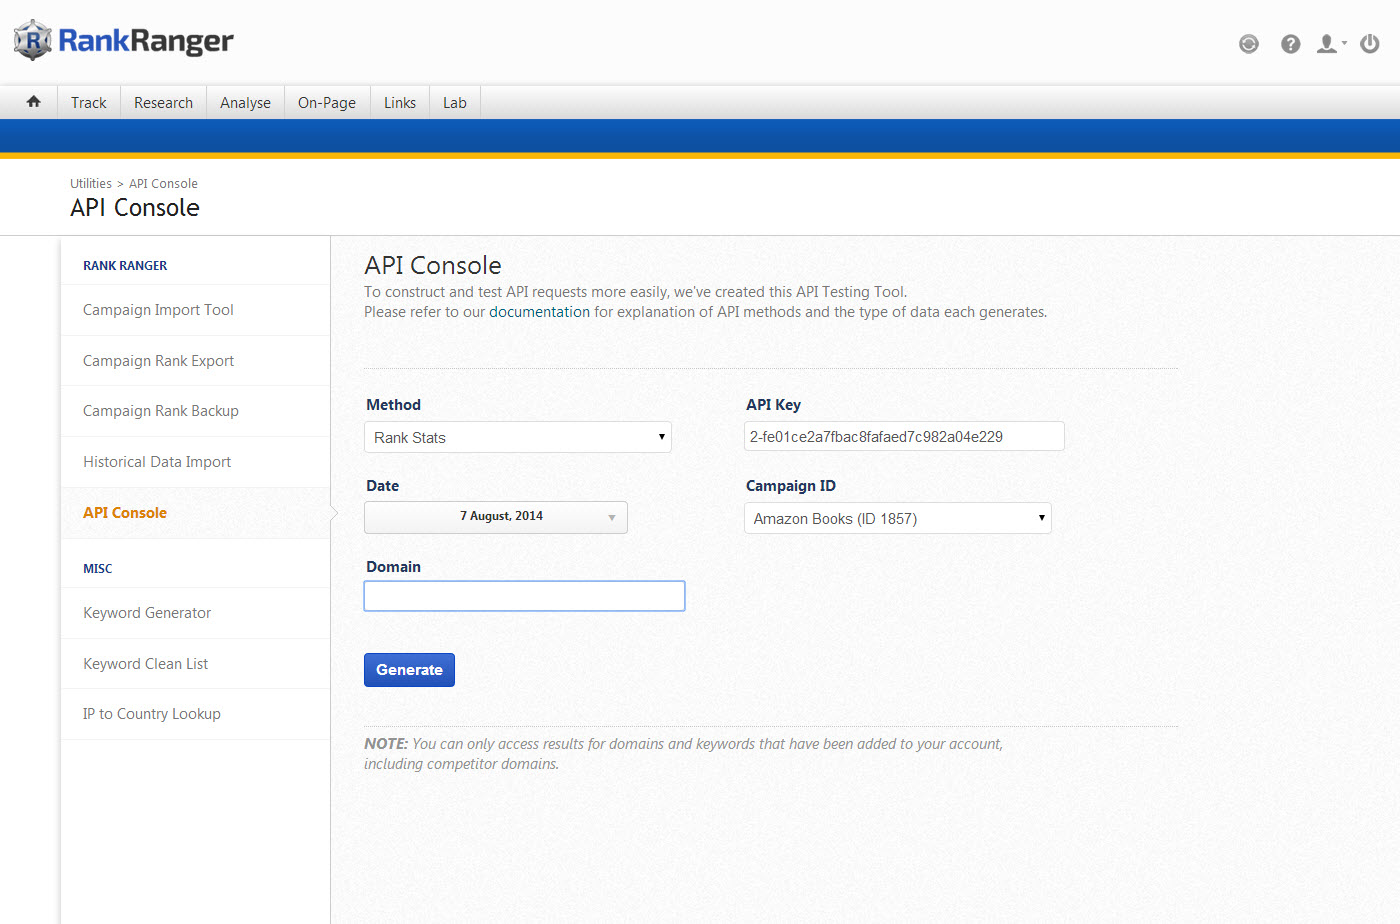Open Campaign Import Tool in sidebar
This screenshot has height=924, width=1400.
click(x=158, y=310)
